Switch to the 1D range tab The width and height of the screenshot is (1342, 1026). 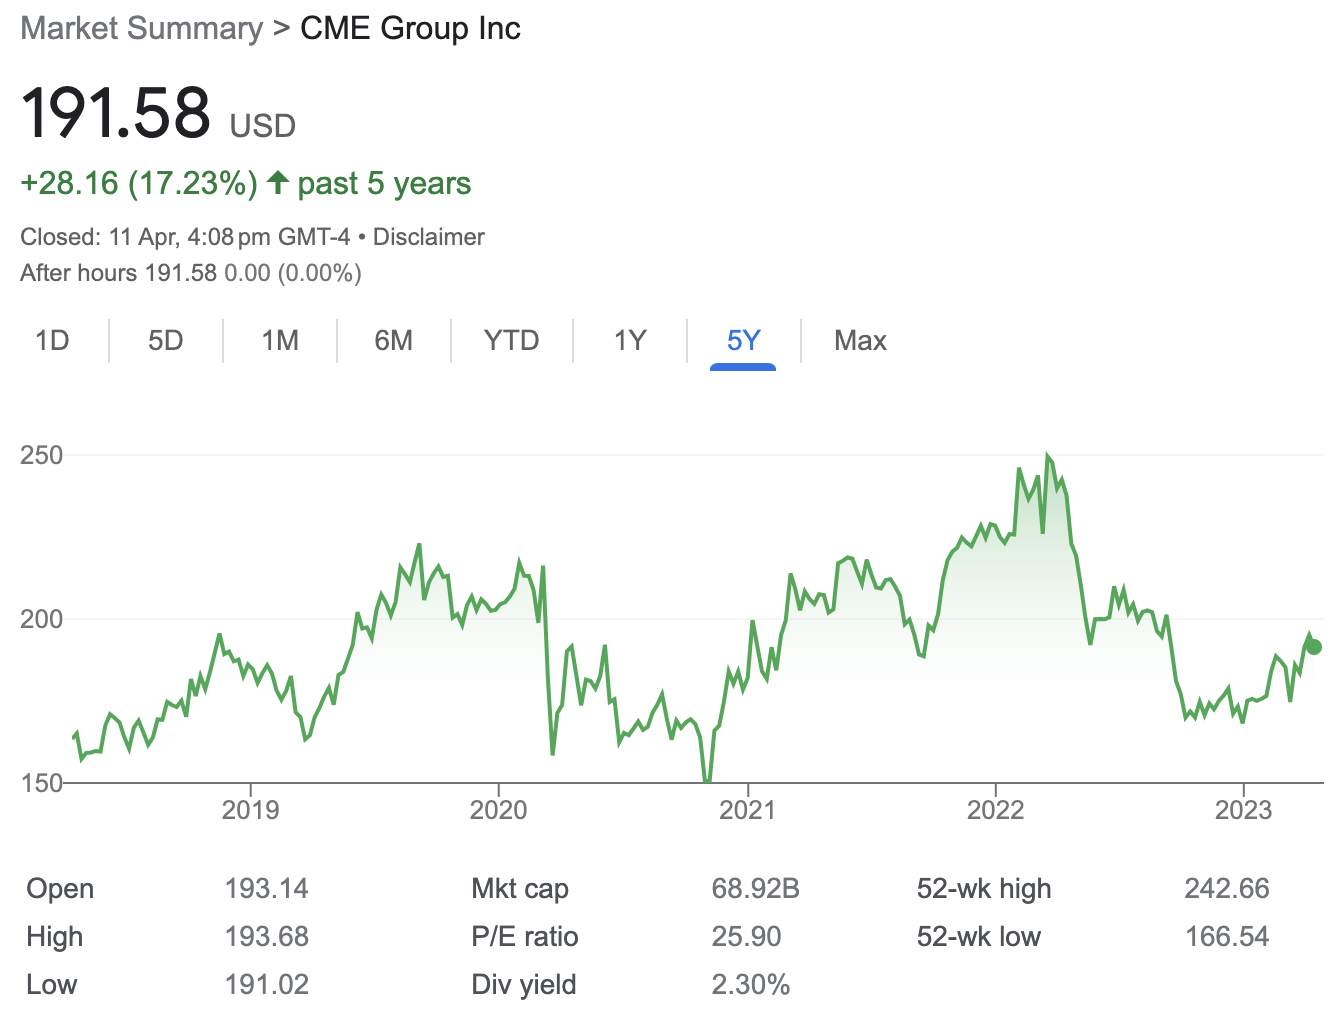52,341
